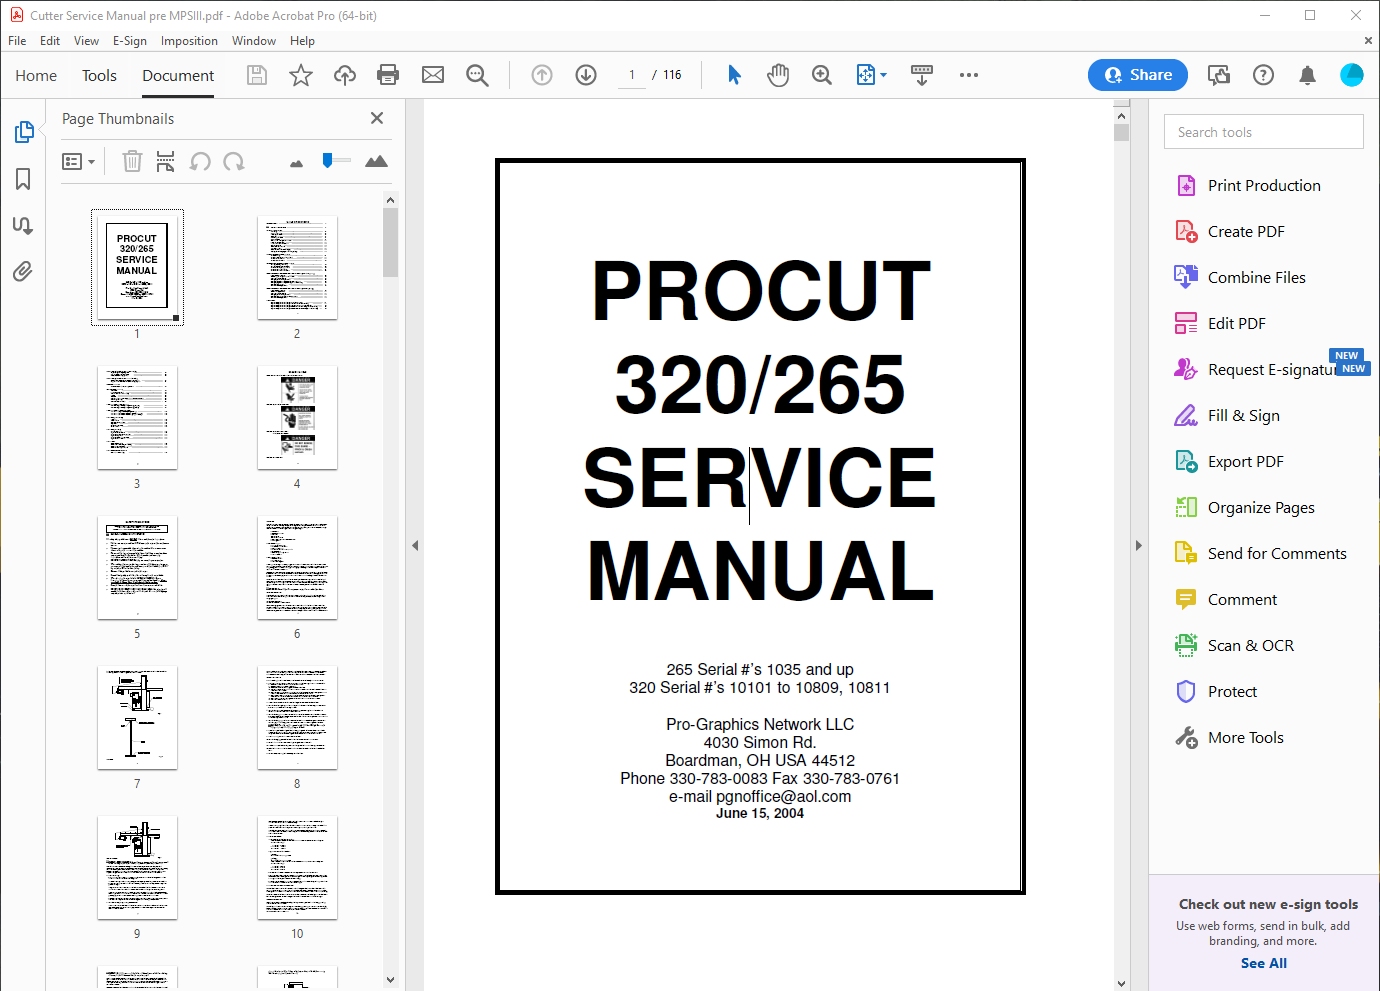Upload the file using the cloud icon
1380x991 pixels.
(x=345, y=75)
